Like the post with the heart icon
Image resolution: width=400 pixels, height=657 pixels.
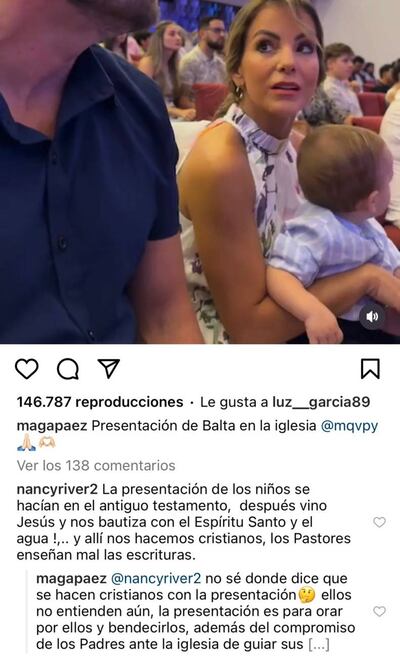point(27,369)
